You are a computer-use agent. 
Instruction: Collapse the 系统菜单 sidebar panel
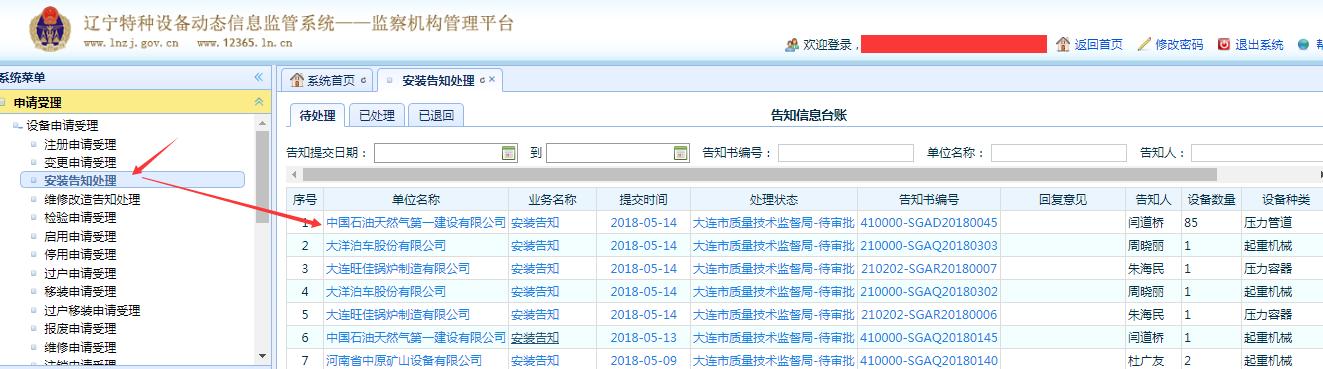coord(258,77)
